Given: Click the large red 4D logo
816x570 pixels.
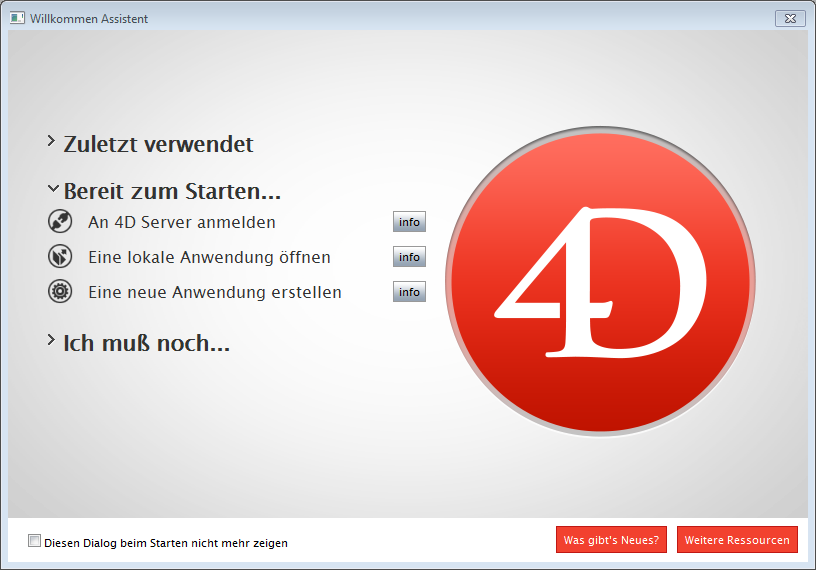Looking at the screenshot, I should [599, 283].
